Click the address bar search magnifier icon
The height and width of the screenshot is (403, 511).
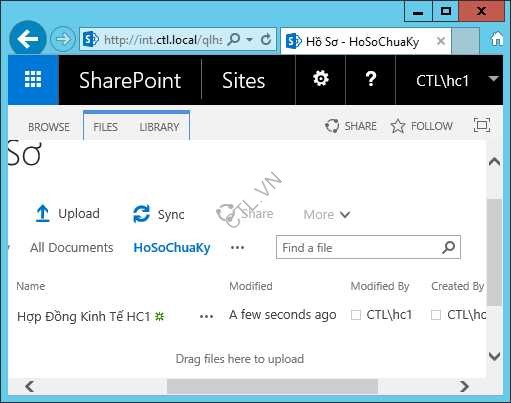[x=234, y=39]
